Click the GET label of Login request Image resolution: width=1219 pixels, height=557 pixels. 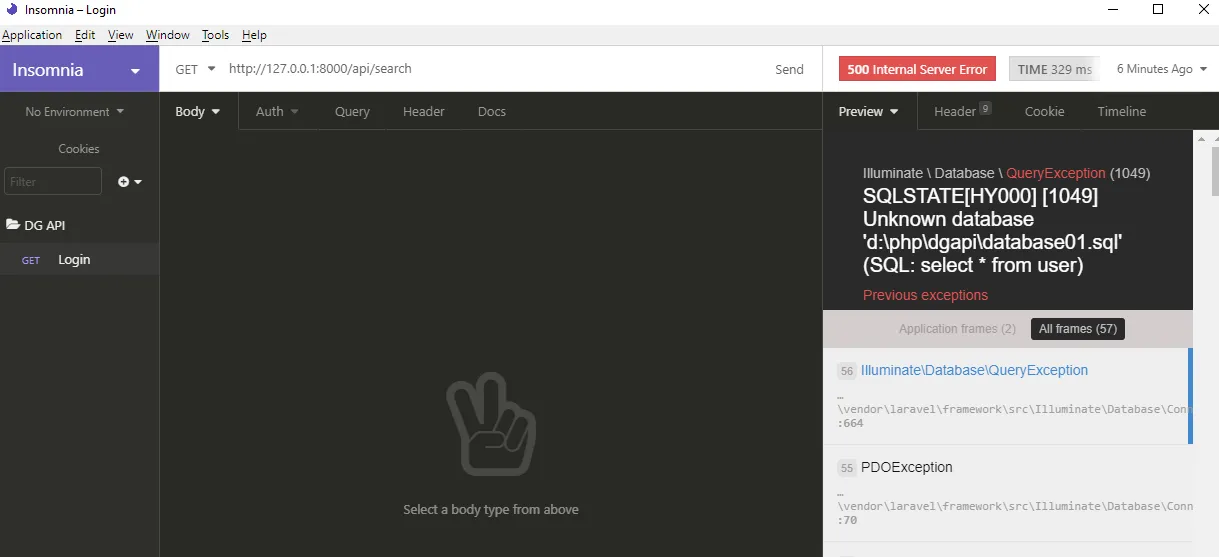[31, 260]
